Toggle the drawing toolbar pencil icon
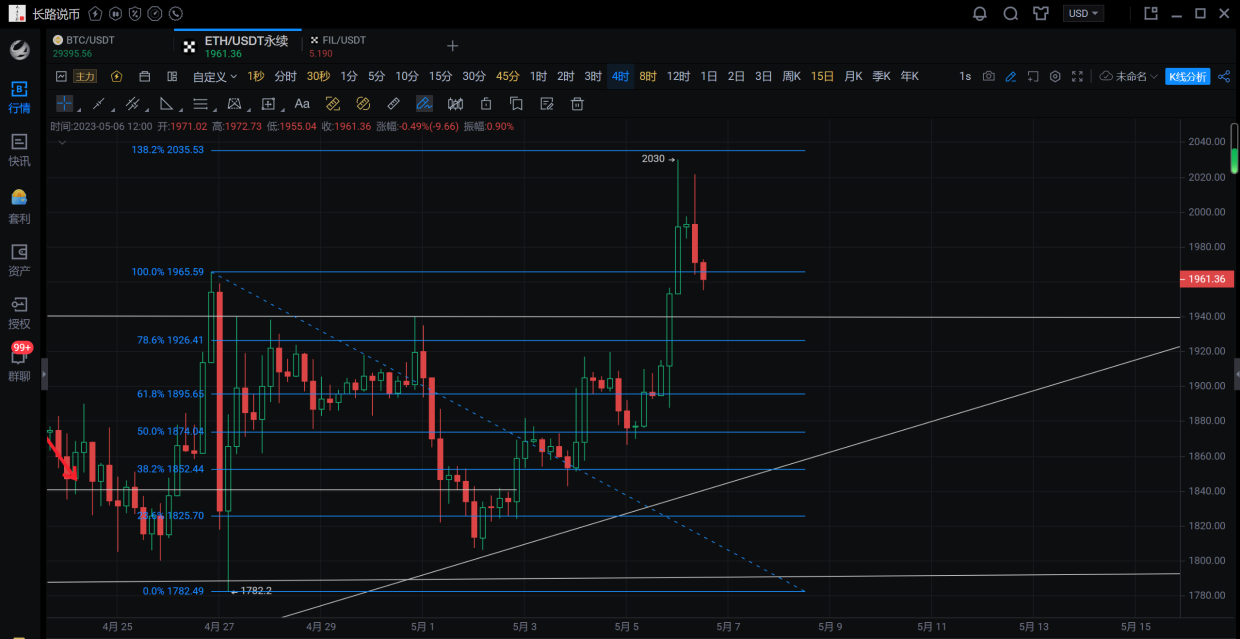 [x=1011, y=77]
